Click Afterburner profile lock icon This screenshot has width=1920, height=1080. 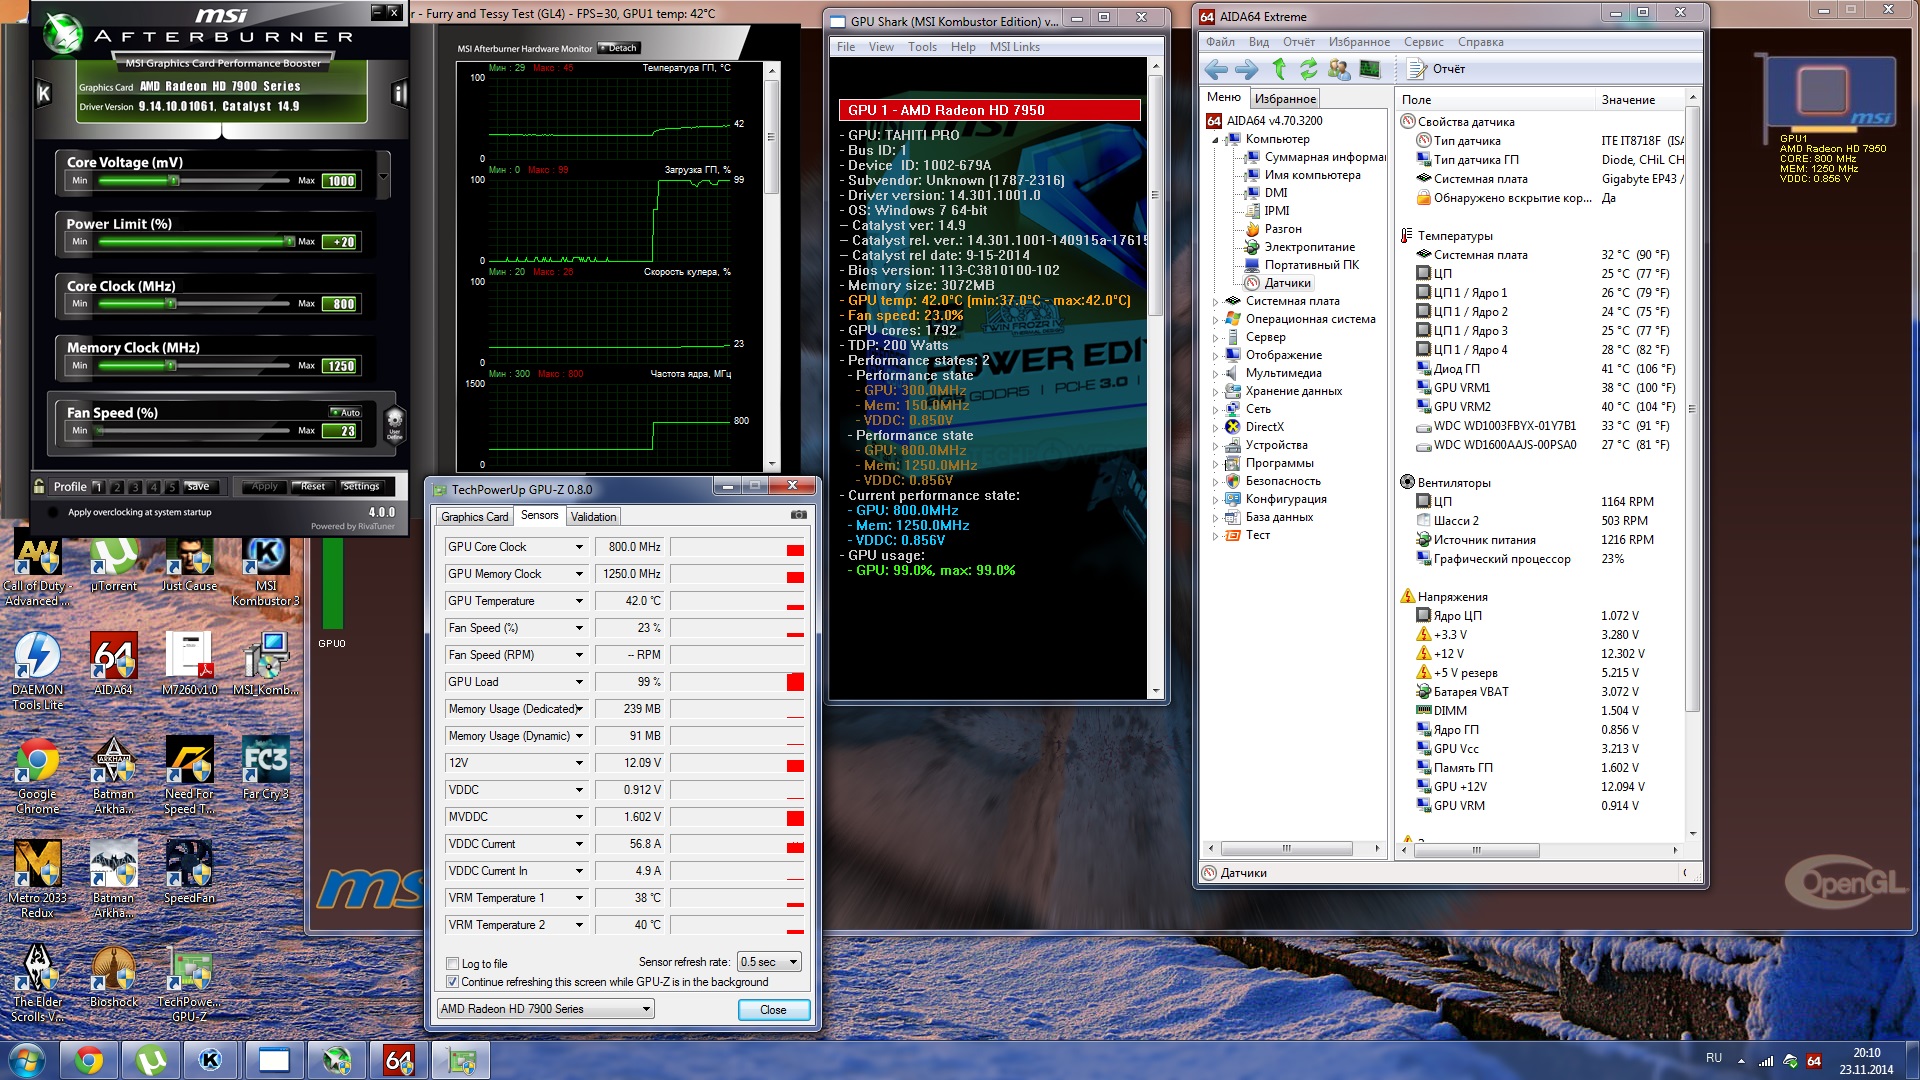39,487
